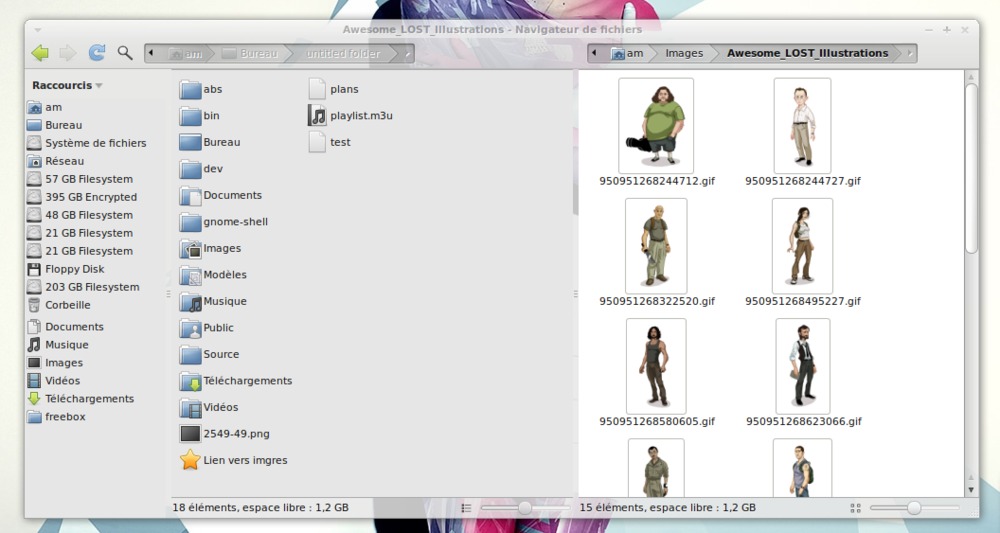This screenshot has width=1000, height=533.
Task: Open the am home shortcut in the sidebar
Action: tap(45, 107)
